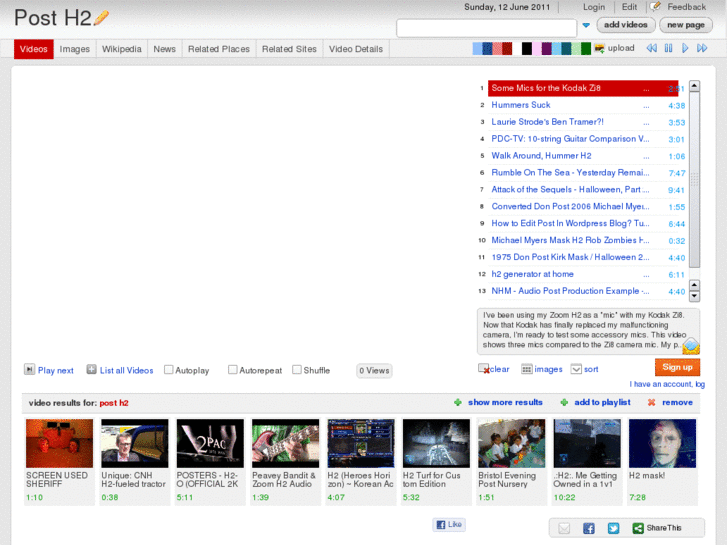Click the play arrow icon in toolbar
The image size is (727, 545).
[x=685, y=48]
